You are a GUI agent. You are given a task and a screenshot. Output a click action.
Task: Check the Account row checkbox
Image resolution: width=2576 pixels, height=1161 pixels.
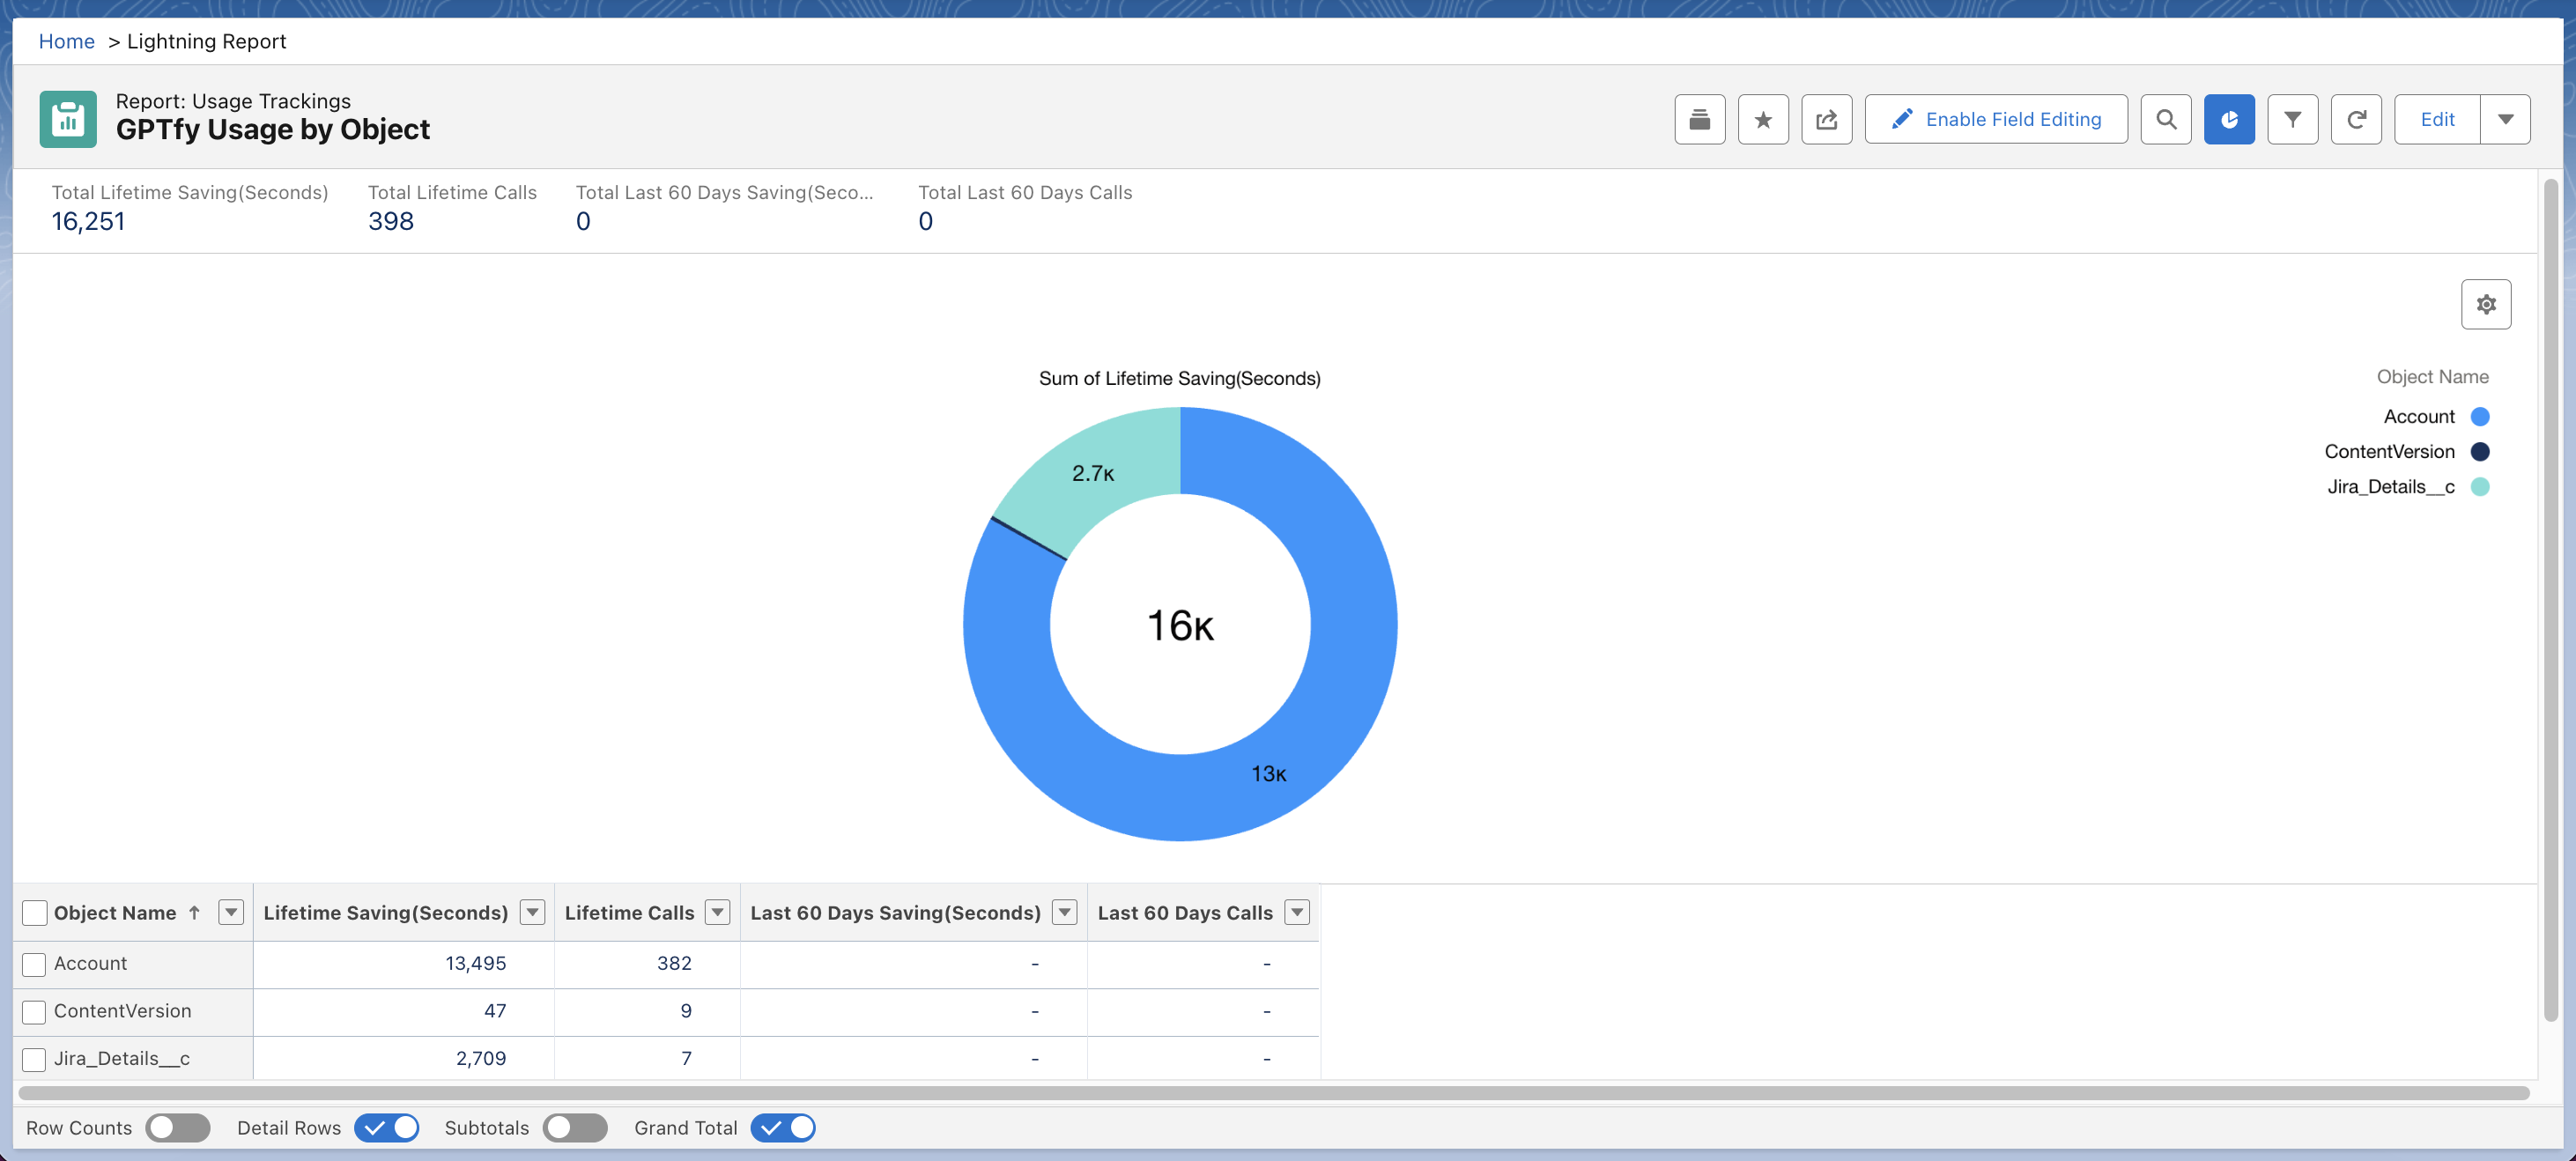[x=34, y=964]
